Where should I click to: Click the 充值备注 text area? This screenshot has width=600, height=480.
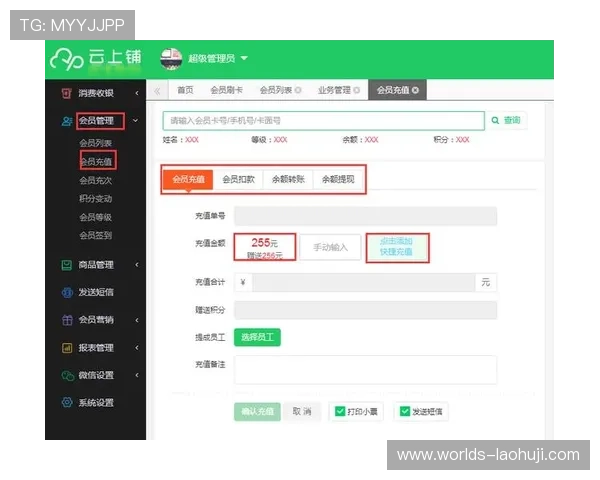(365, 370)
